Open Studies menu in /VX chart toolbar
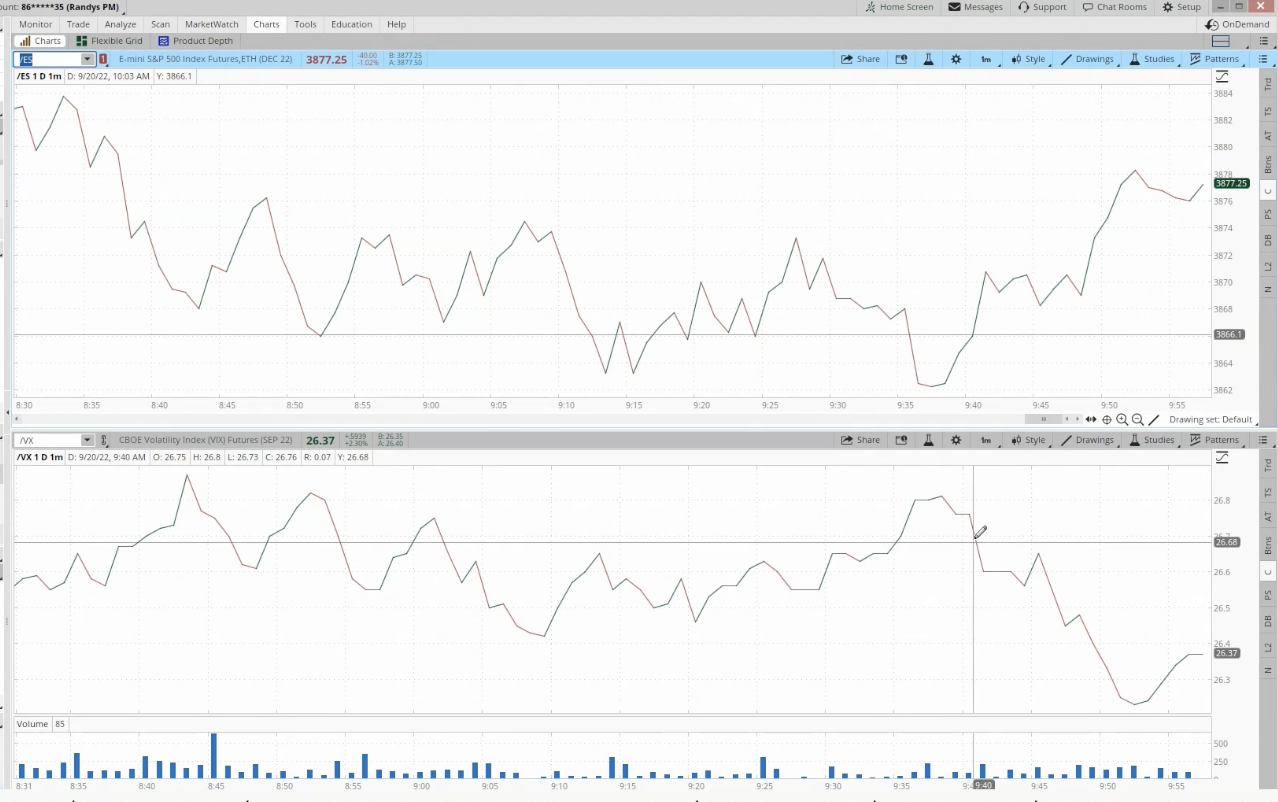Screen dimensions: 1278x802 pos(1152,440)
